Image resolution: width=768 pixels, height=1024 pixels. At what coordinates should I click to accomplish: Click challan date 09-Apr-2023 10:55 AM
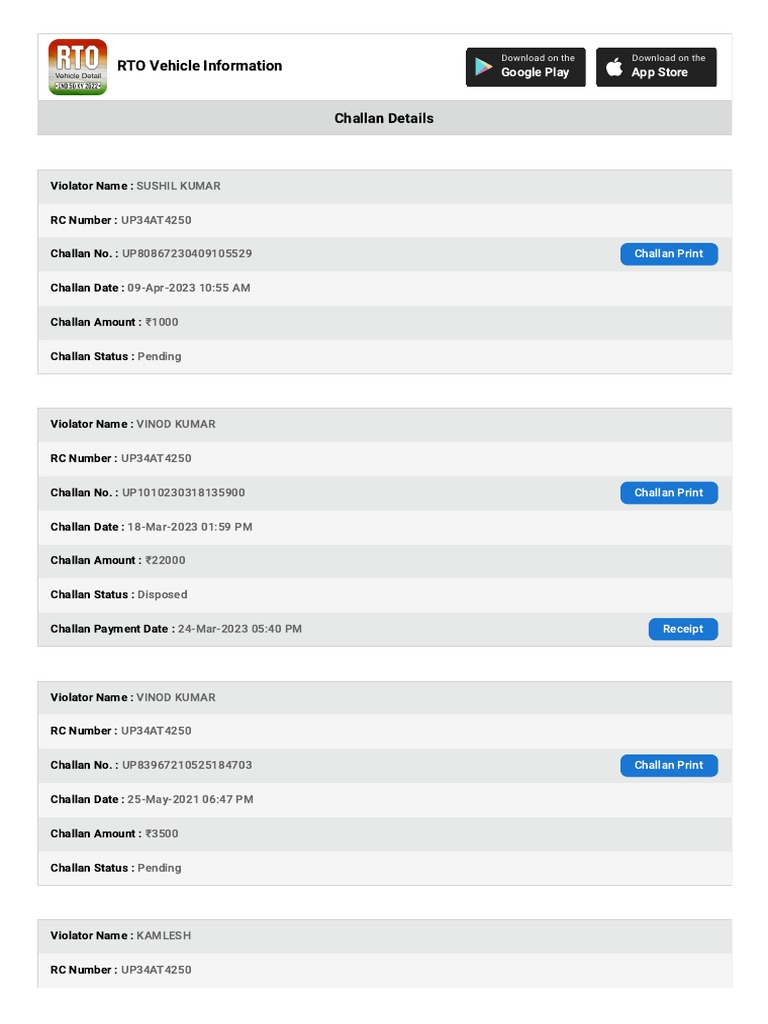click(189, 288)
